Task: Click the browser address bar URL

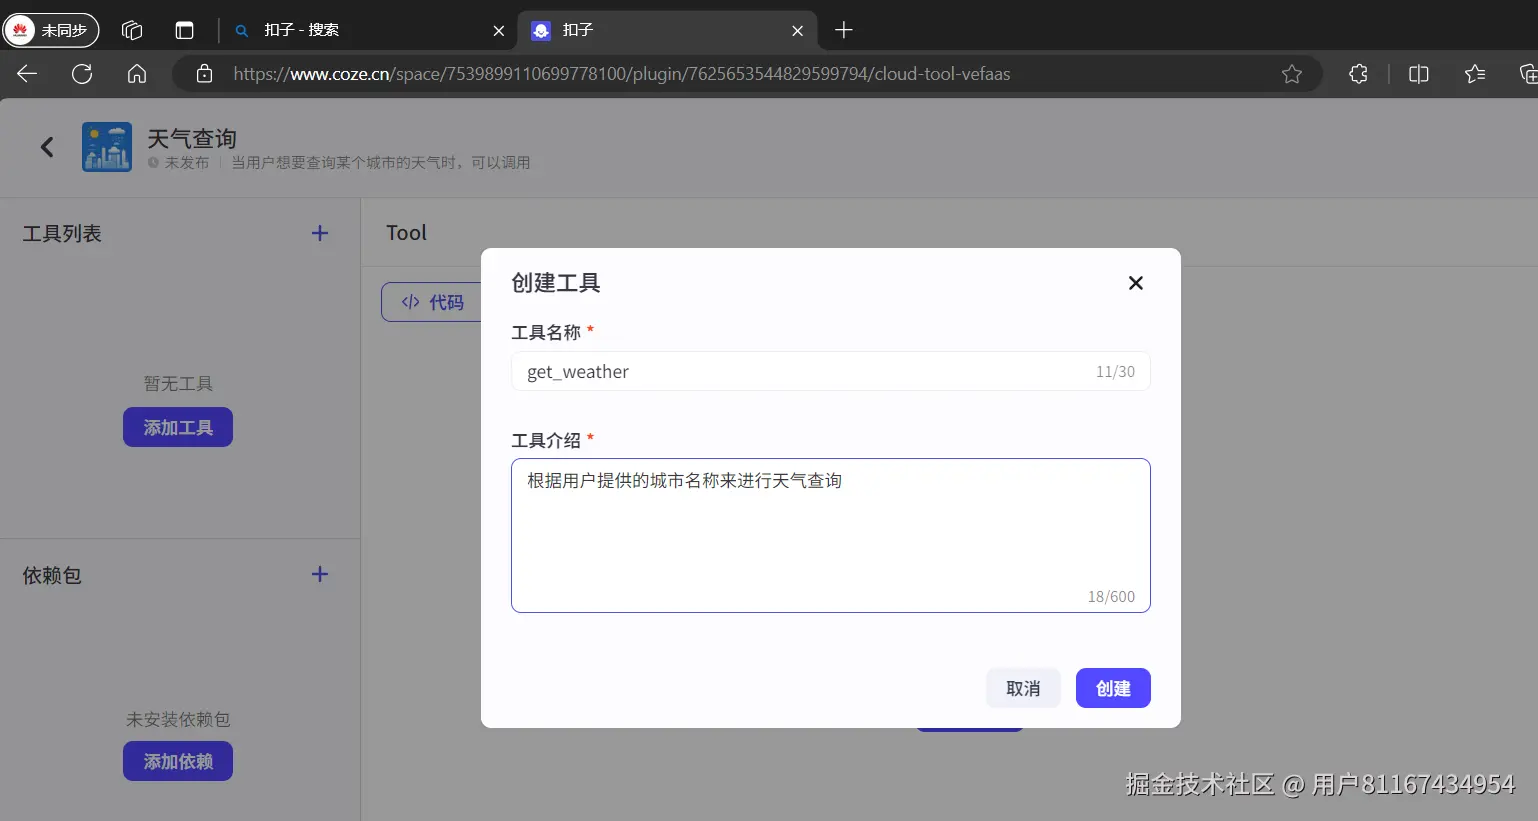Action: pos(621,74)
